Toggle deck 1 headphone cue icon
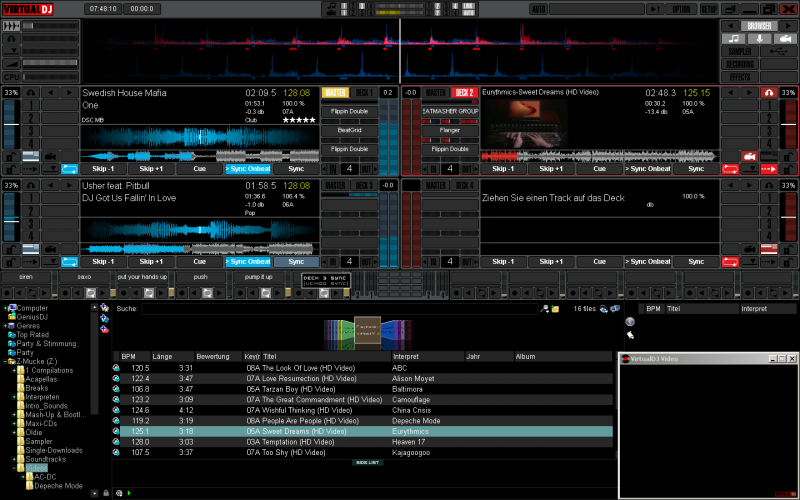Image resolution: width=800 pixels, height=500 pixels. (31, 93)
